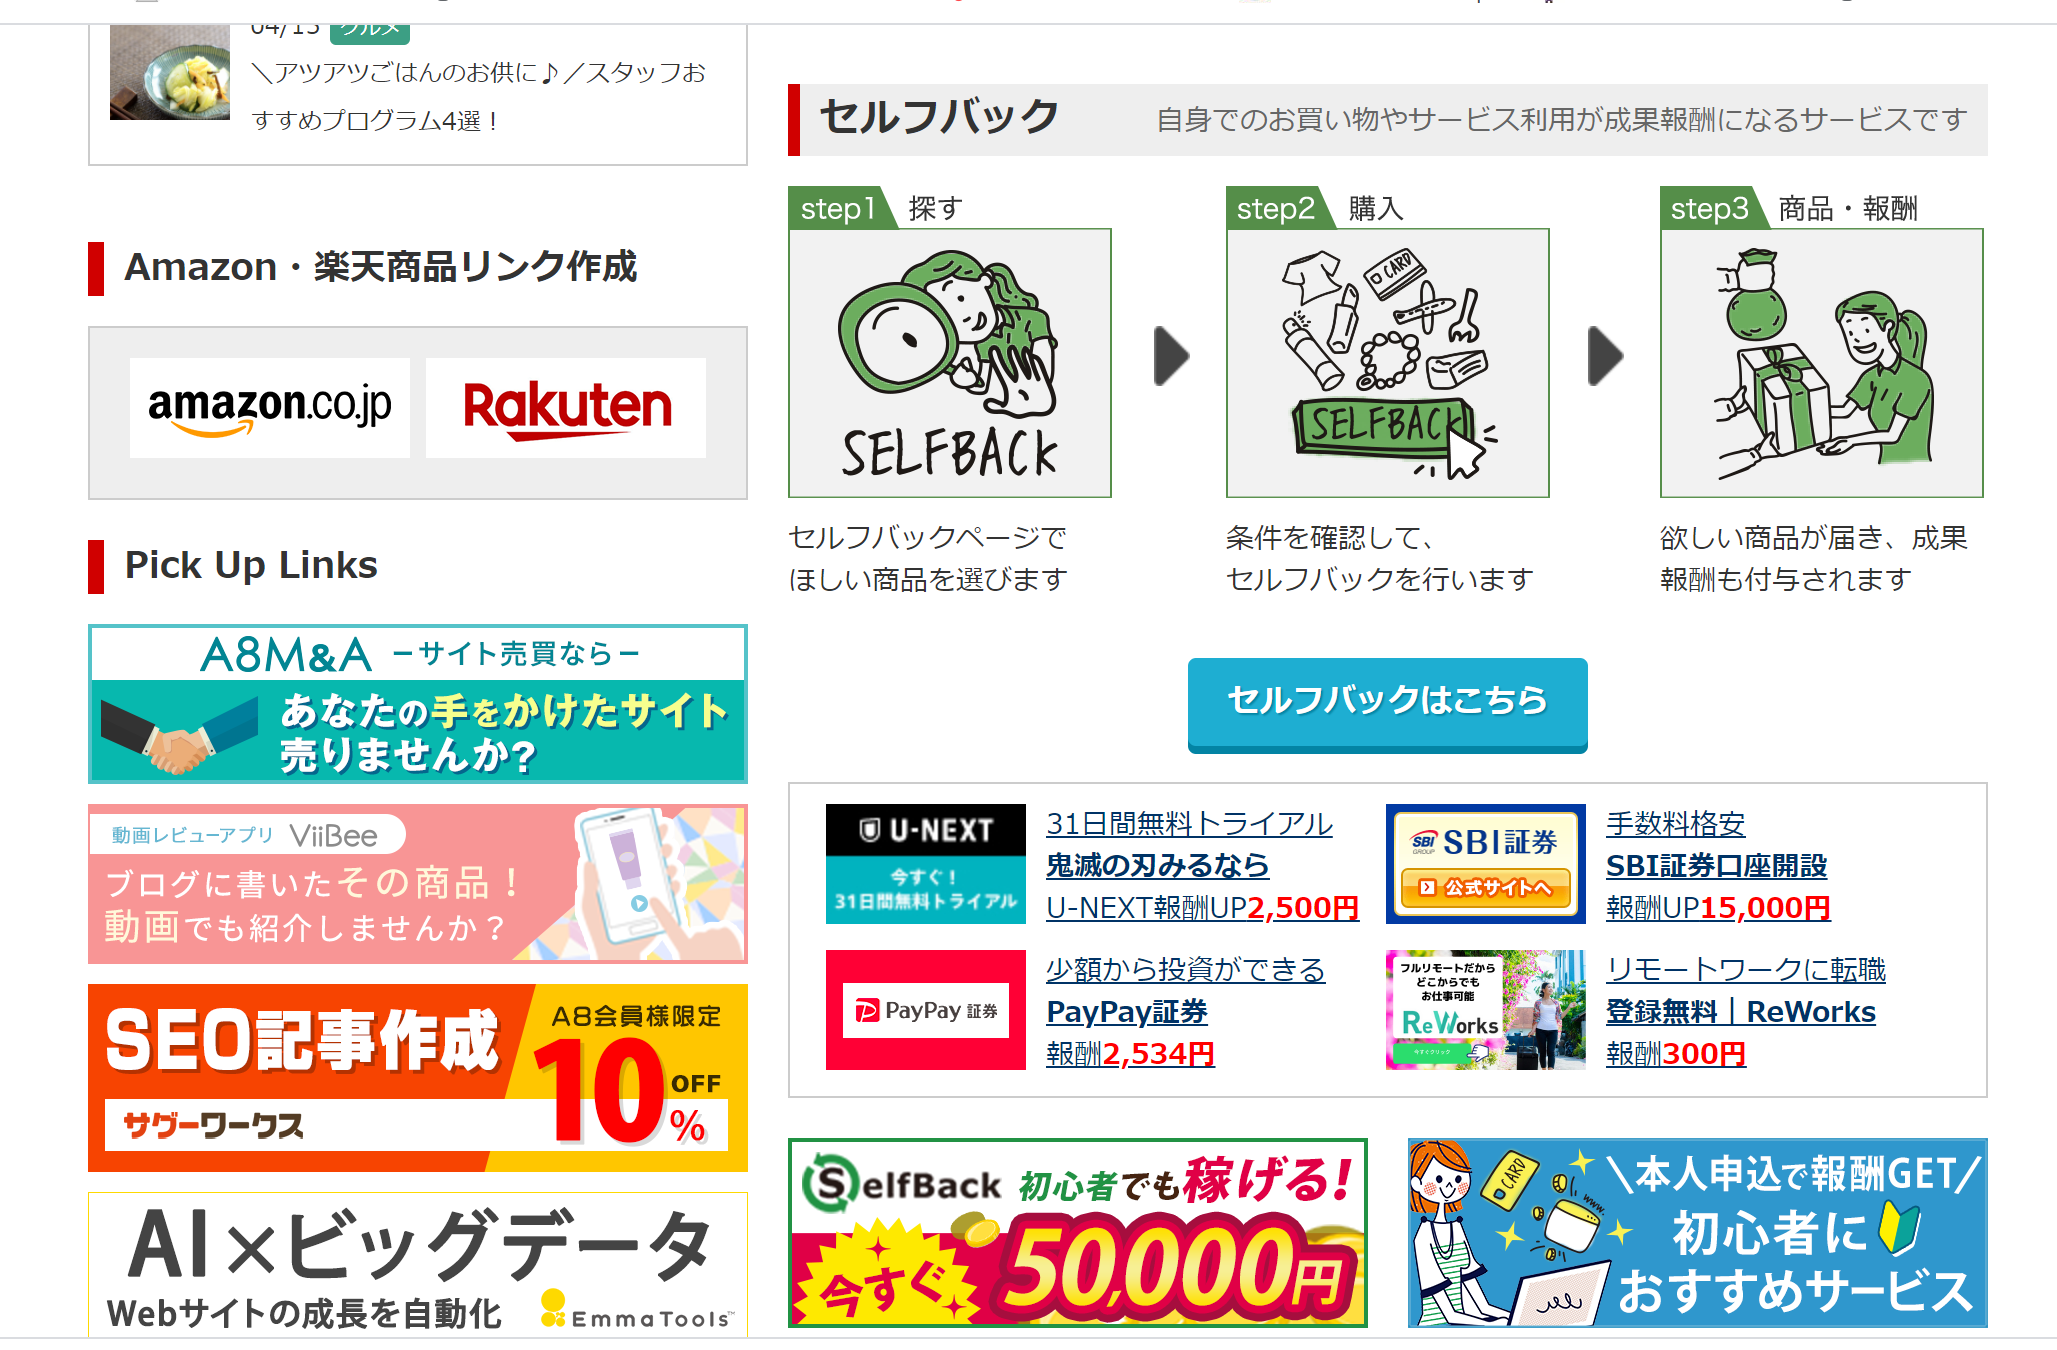Open the PayPay証券 red logo thumbnail
Screen dimensions: 2057x1350
[x=926, y=1010]
